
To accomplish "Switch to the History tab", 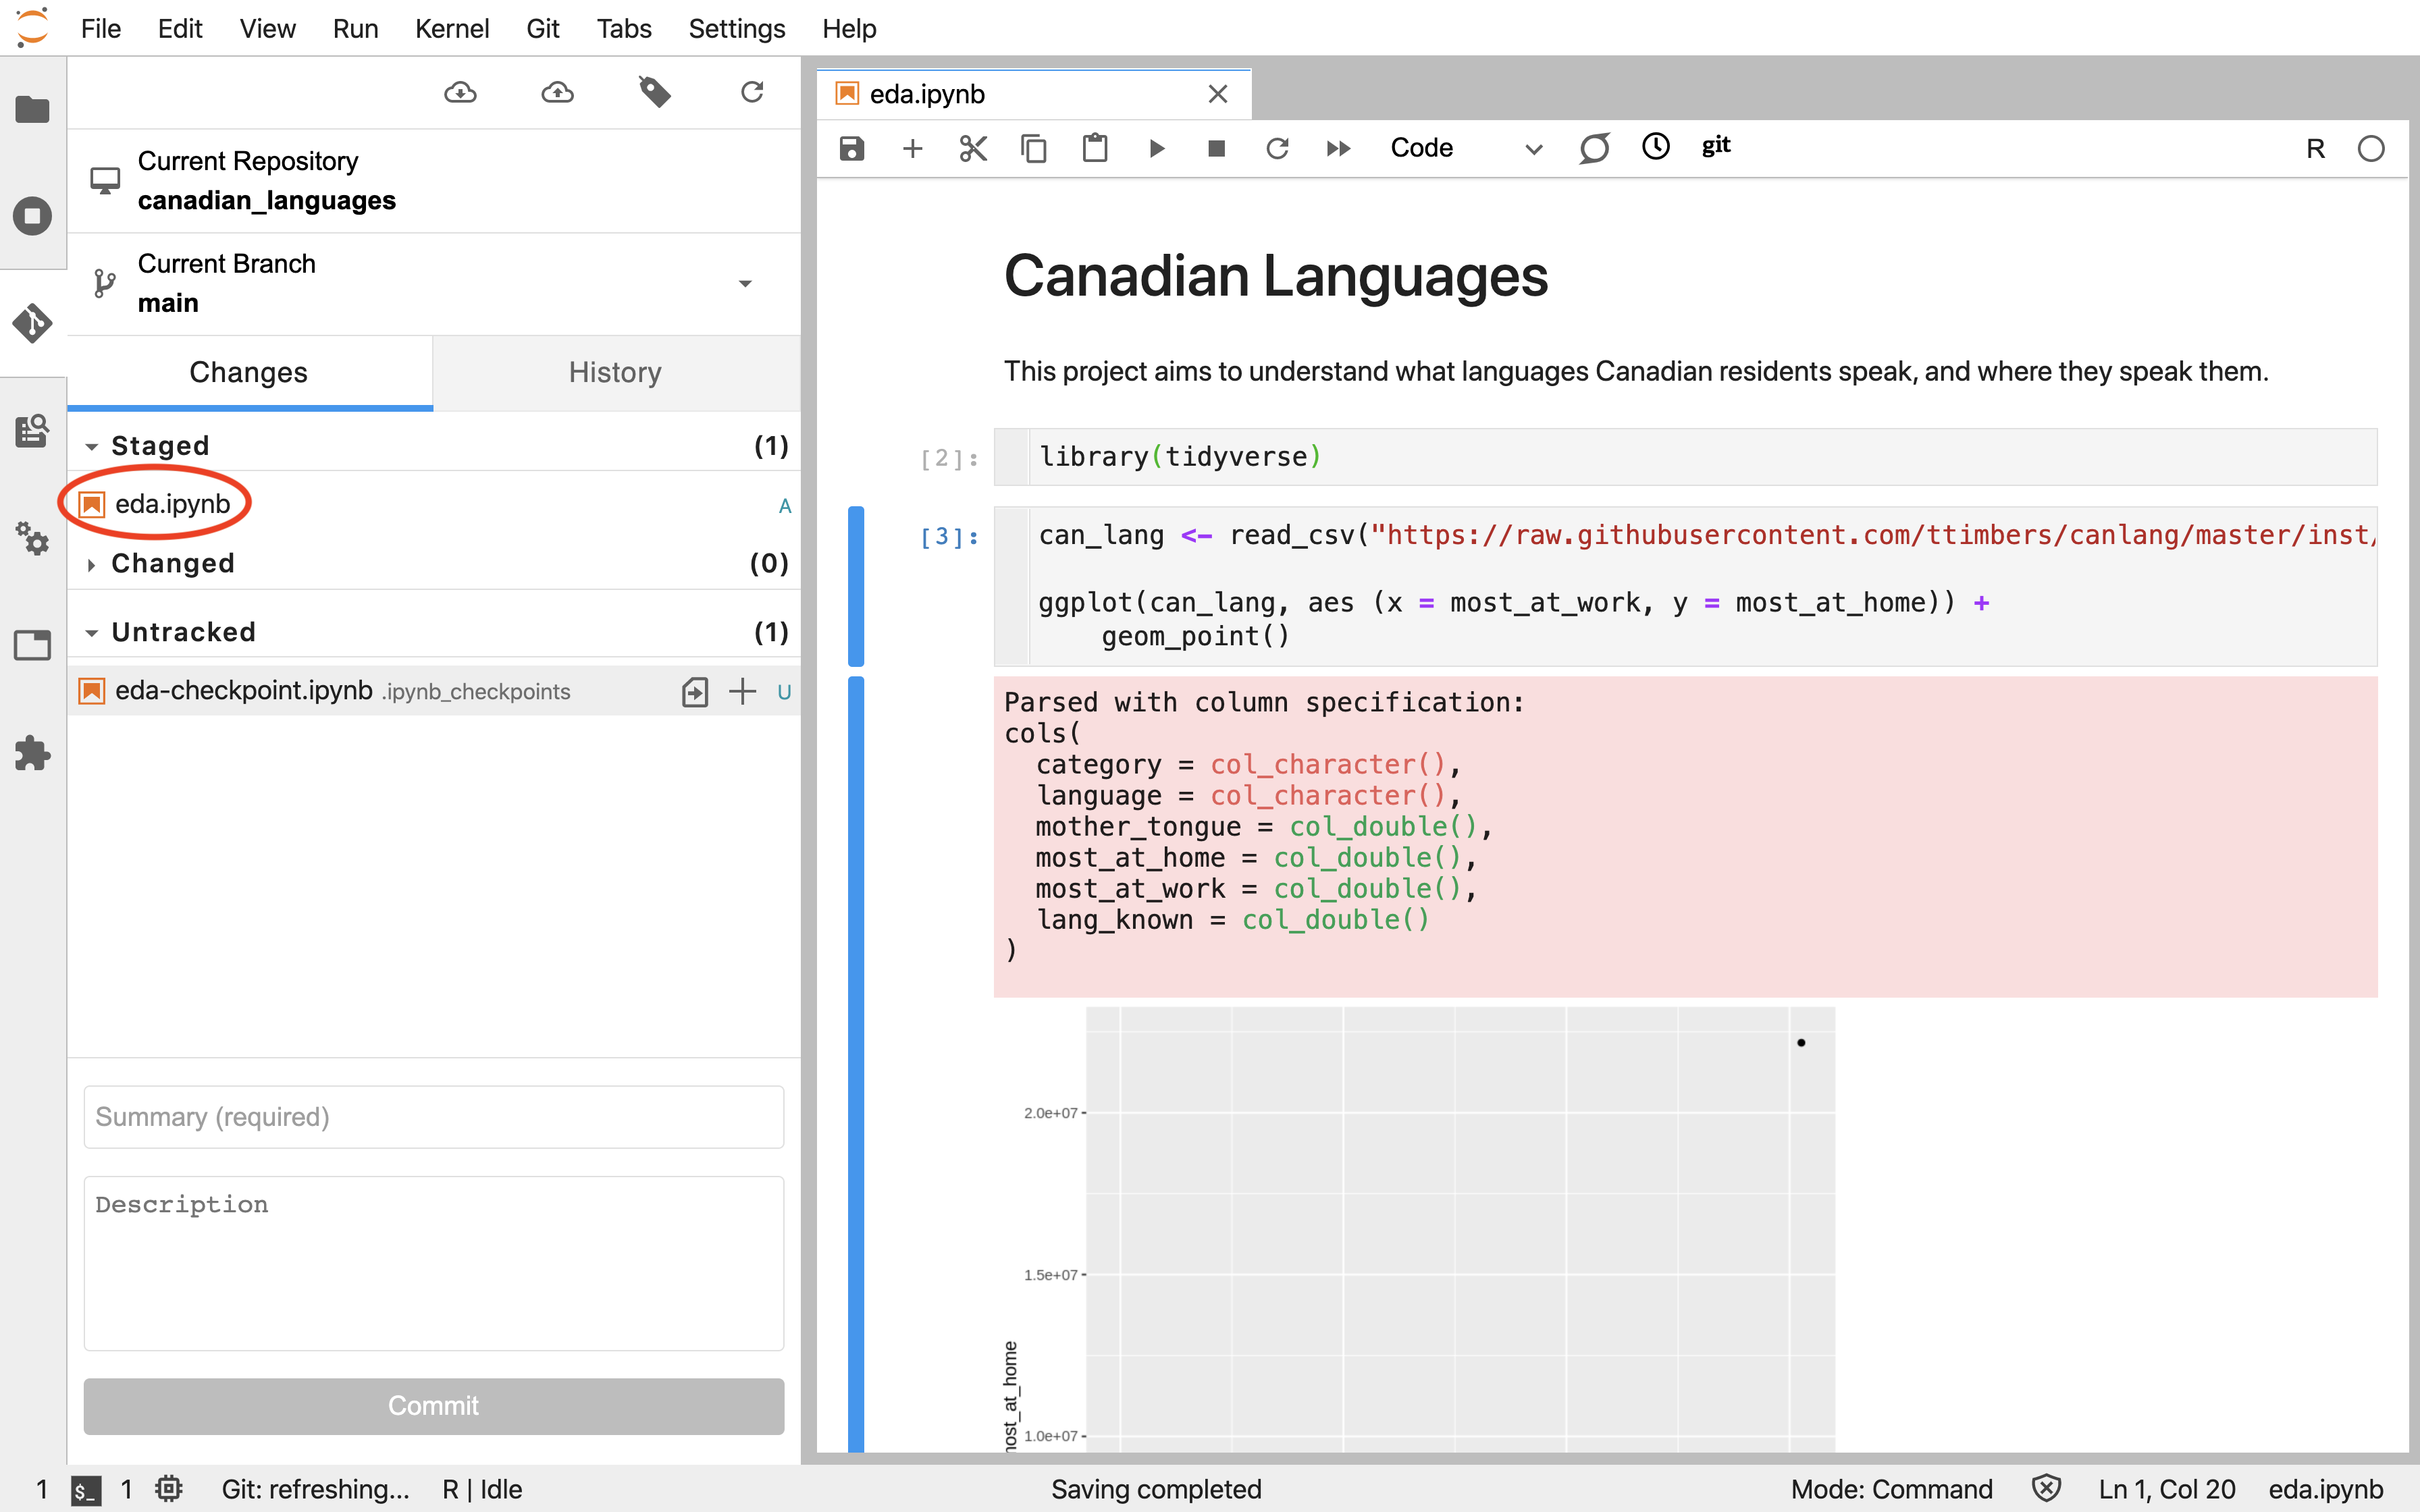I will (x=615, y=373).
